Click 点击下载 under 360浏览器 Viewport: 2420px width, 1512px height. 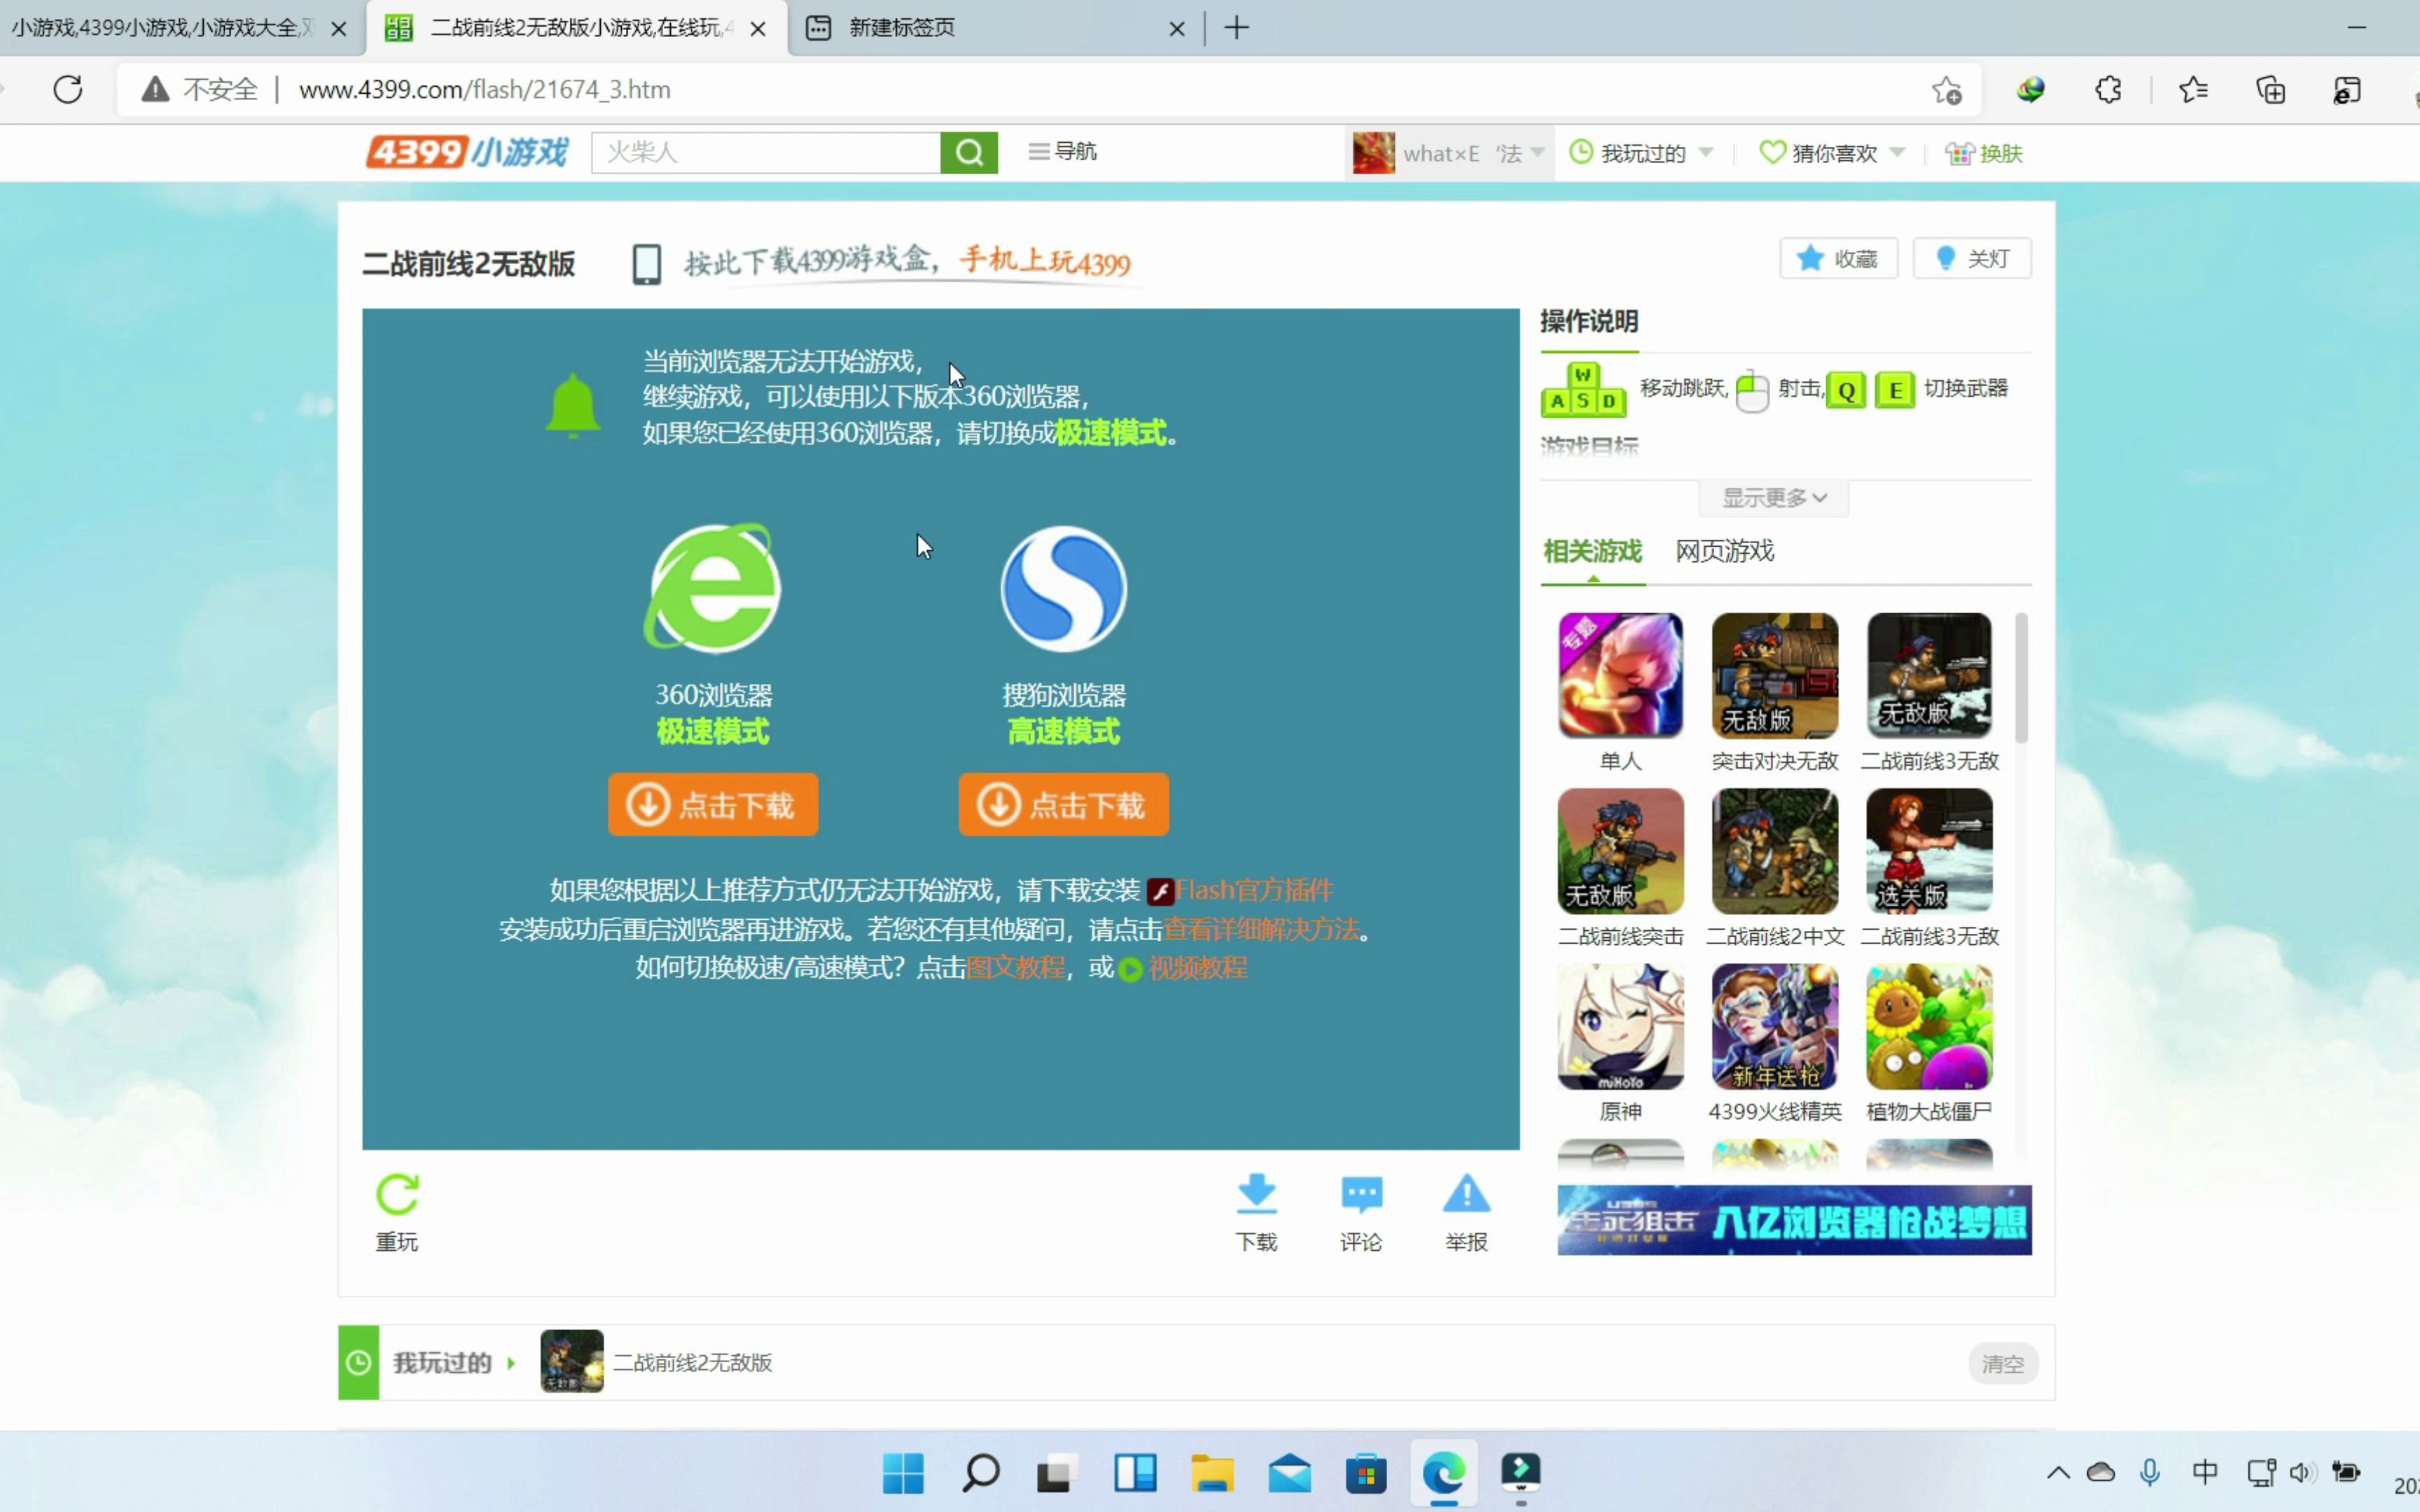pyautogui.click(x=712, y=803)
